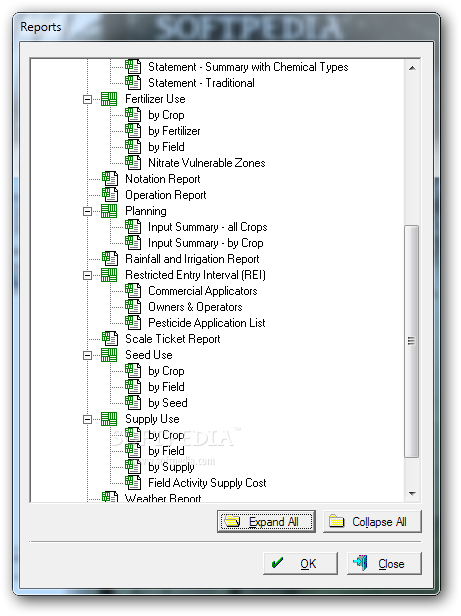Select the Statement - Traditional report
This screenshot has width=461, height=616.
(201, 83)
